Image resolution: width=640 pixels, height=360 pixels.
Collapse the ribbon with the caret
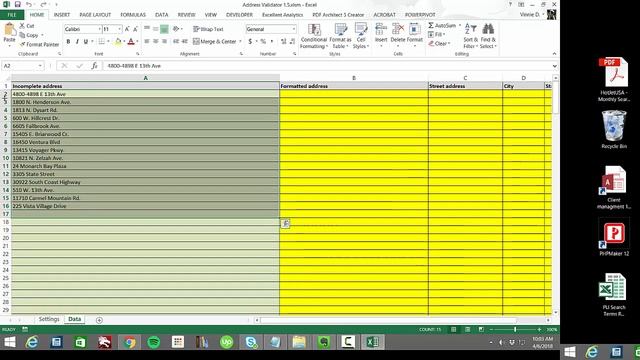coord(554,53)
